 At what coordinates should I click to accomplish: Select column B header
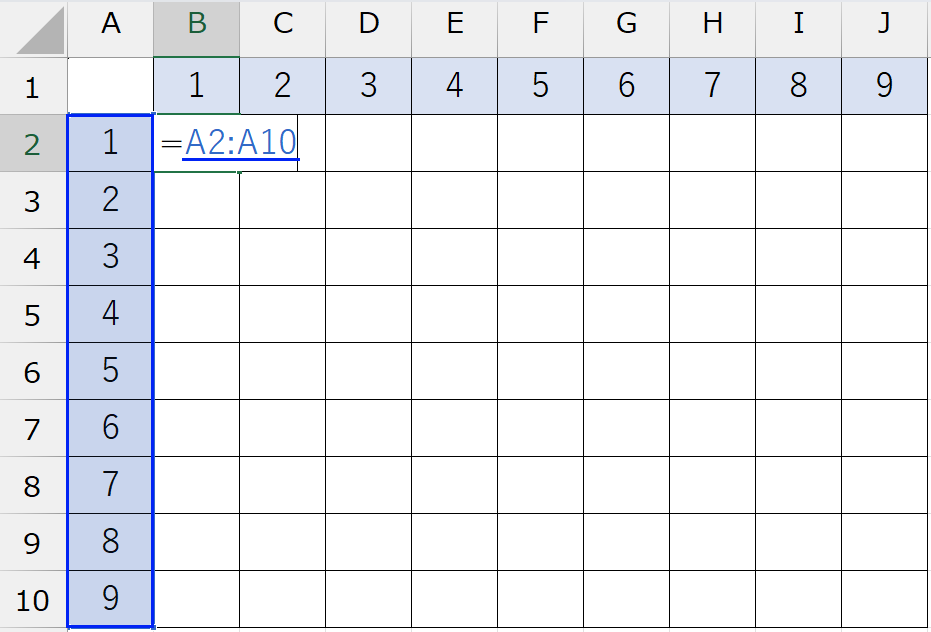tap(197, 26)
